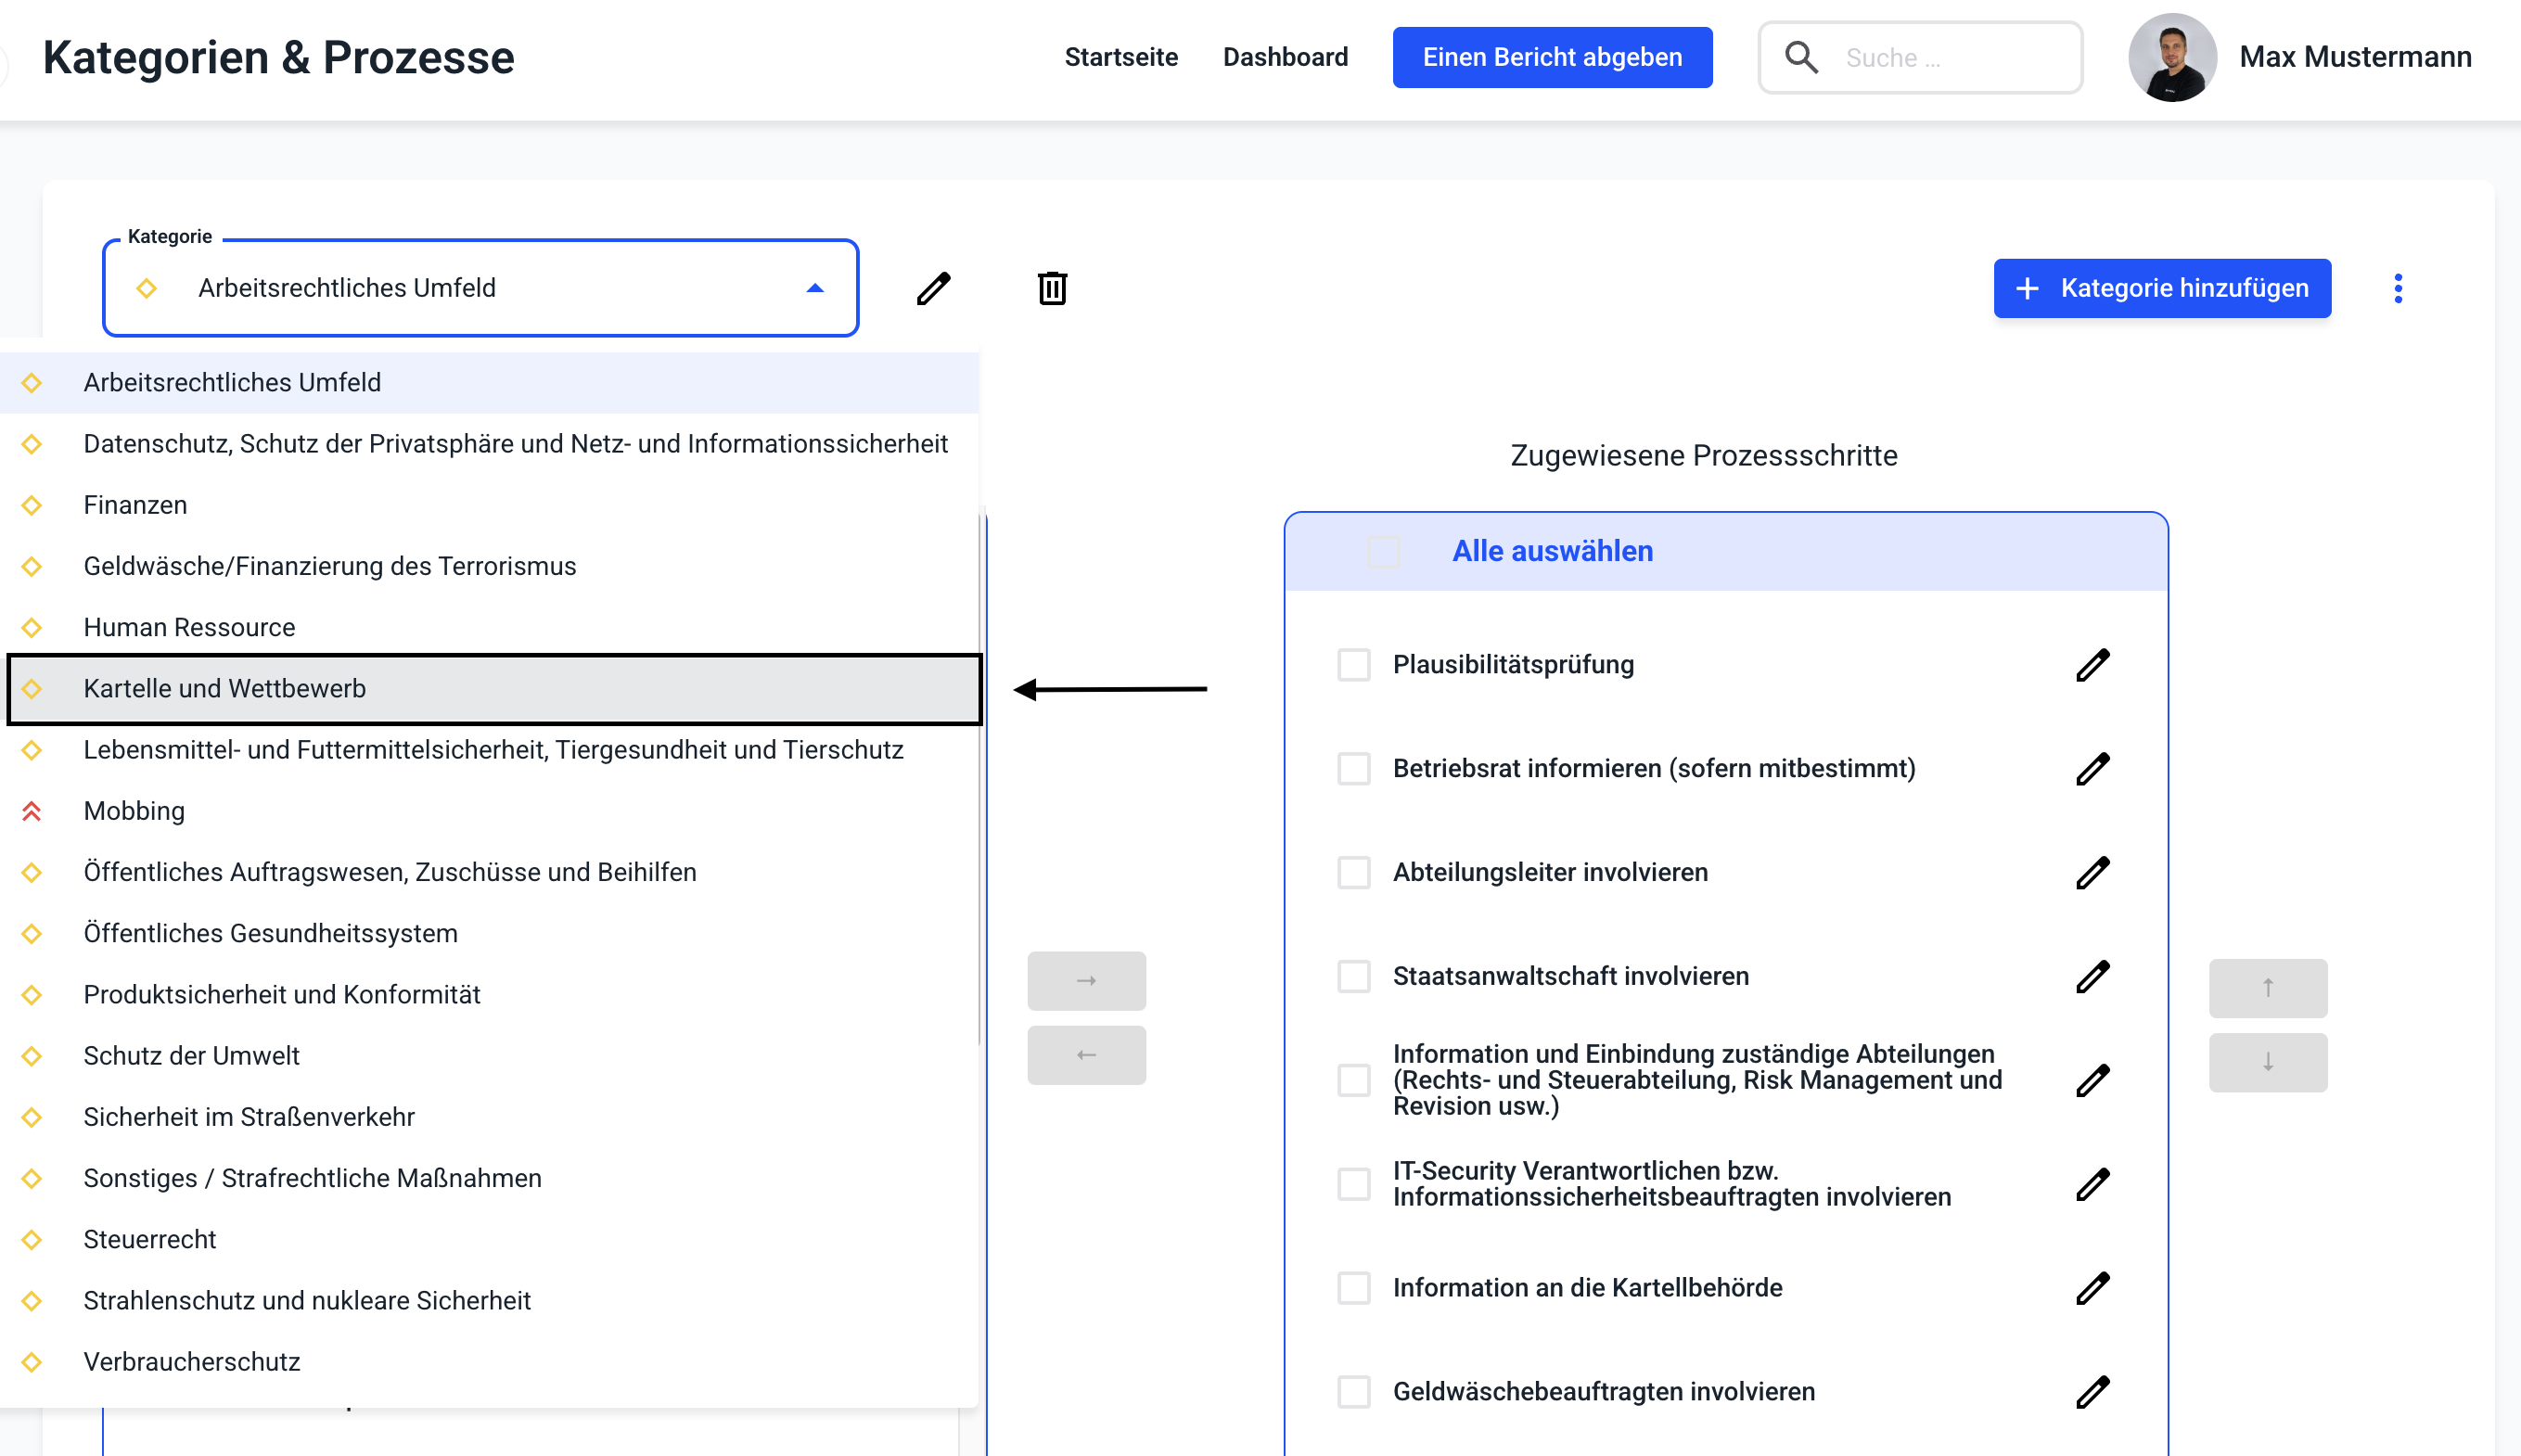This screenshot has height=1456, width=2521.
Task: Collapse the Kategorie dropdown arrow
Action: pos(815,288)
